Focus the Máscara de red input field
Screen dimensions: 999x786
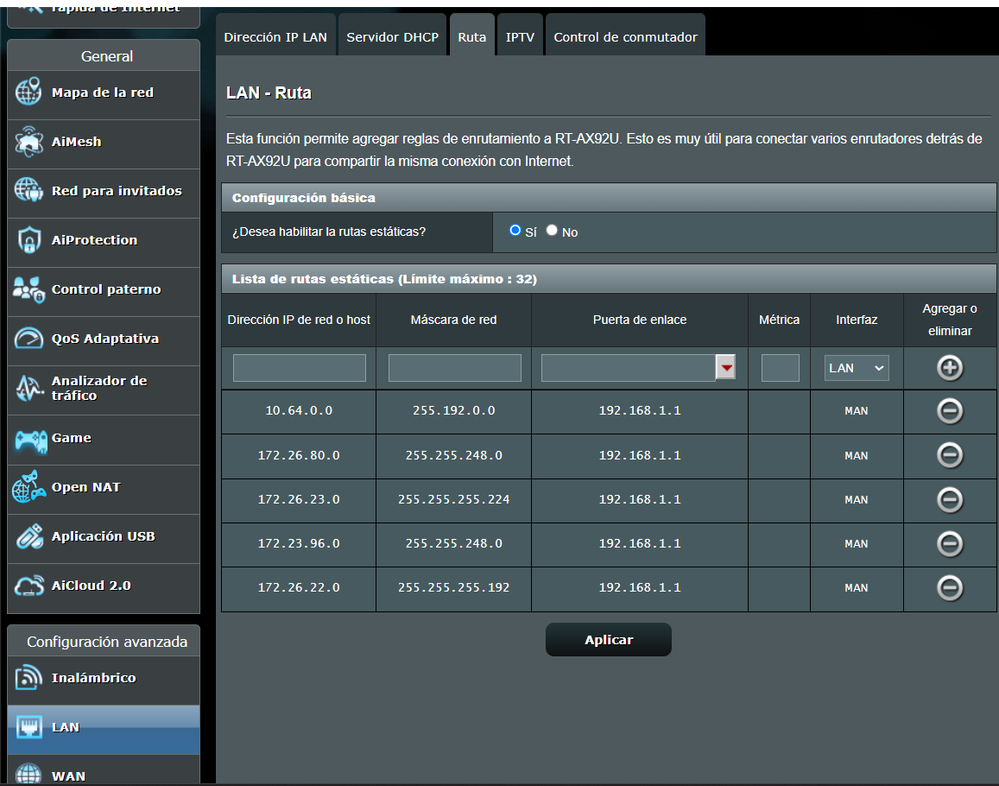click(454, 368)
